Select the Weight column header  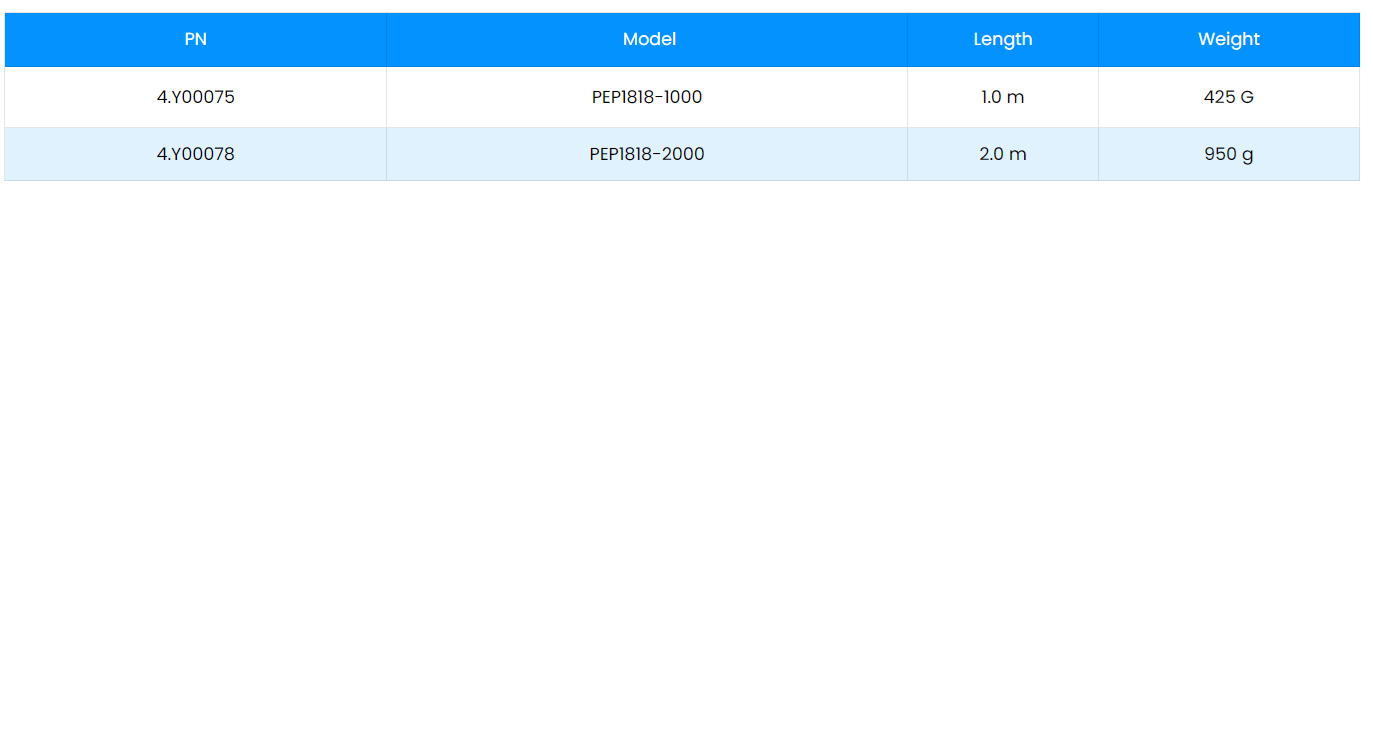pos(1228,39)
